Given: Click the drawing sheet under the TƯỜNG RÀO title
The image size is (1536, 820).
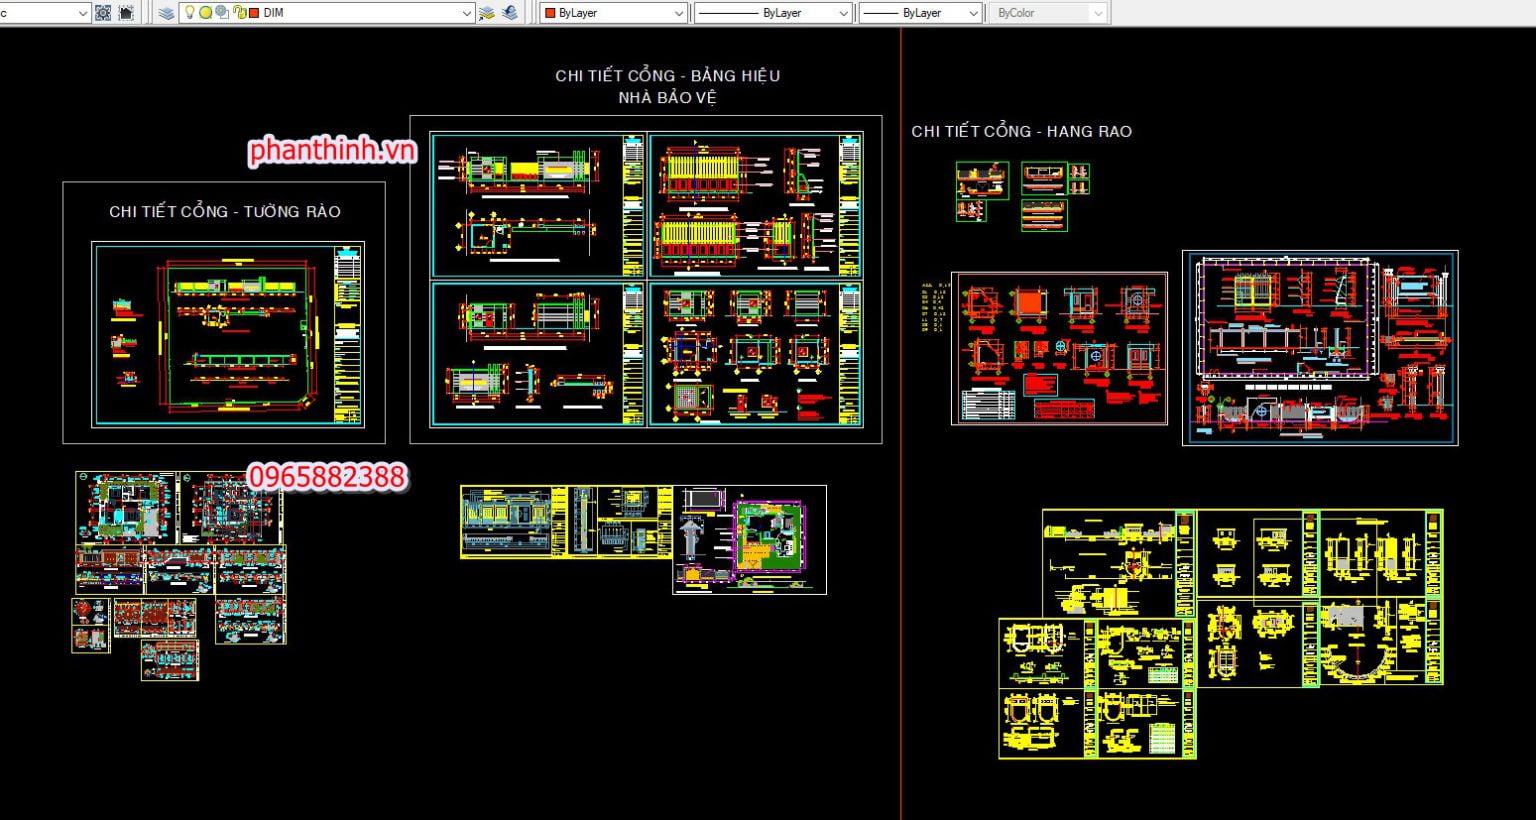Looking at the screenshot, I should click(228, 335).
